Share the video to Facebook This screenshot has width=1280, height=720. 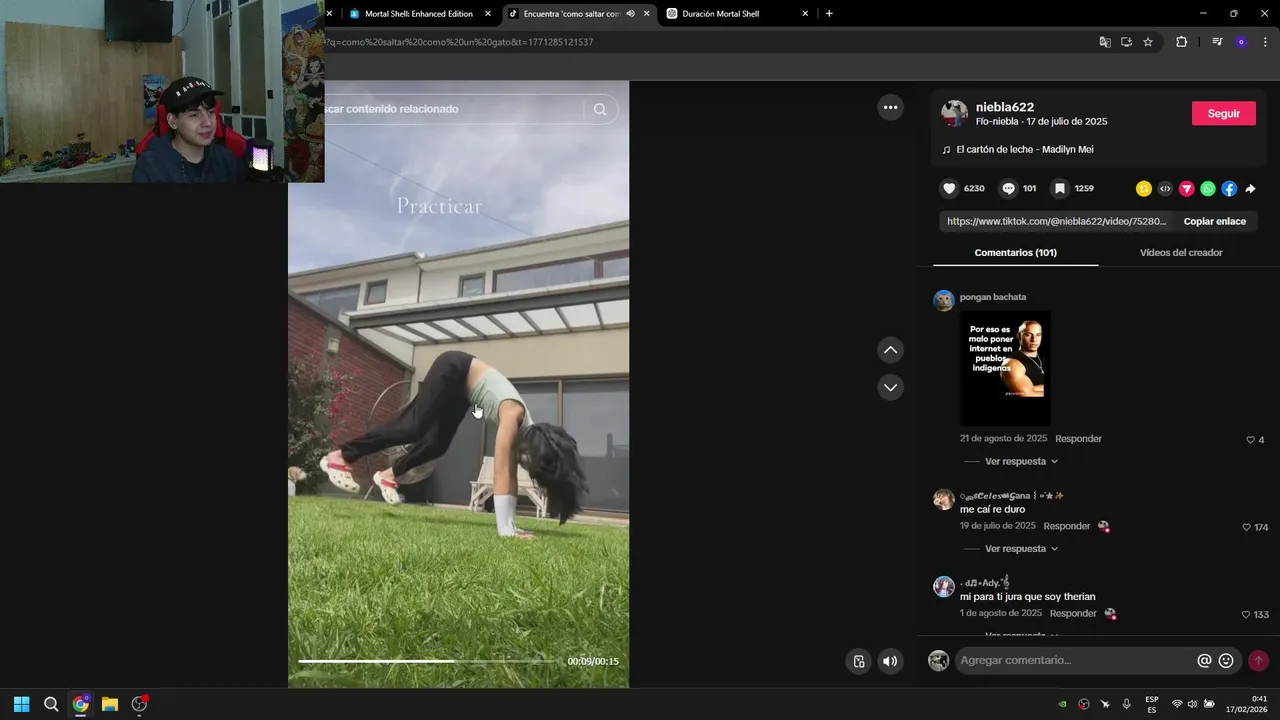1229,188
